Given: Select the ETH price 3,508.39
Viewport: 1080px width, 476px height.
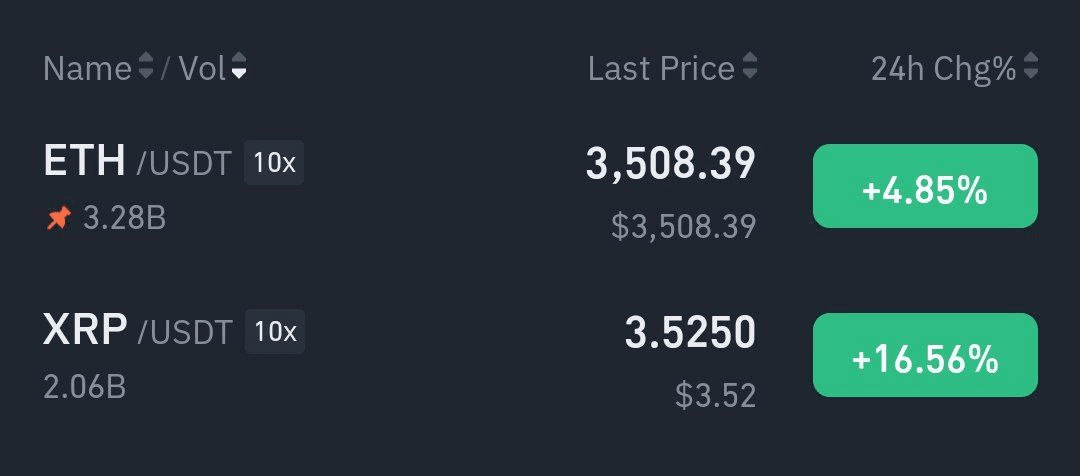Looking at the screenshot, I should click(671, 164).
